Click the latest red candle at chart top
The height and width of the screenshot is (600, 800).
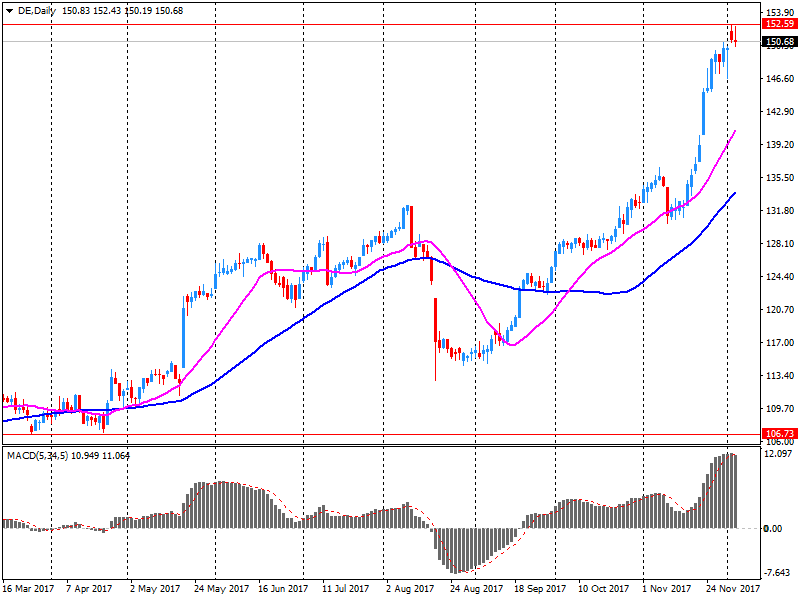733,35
